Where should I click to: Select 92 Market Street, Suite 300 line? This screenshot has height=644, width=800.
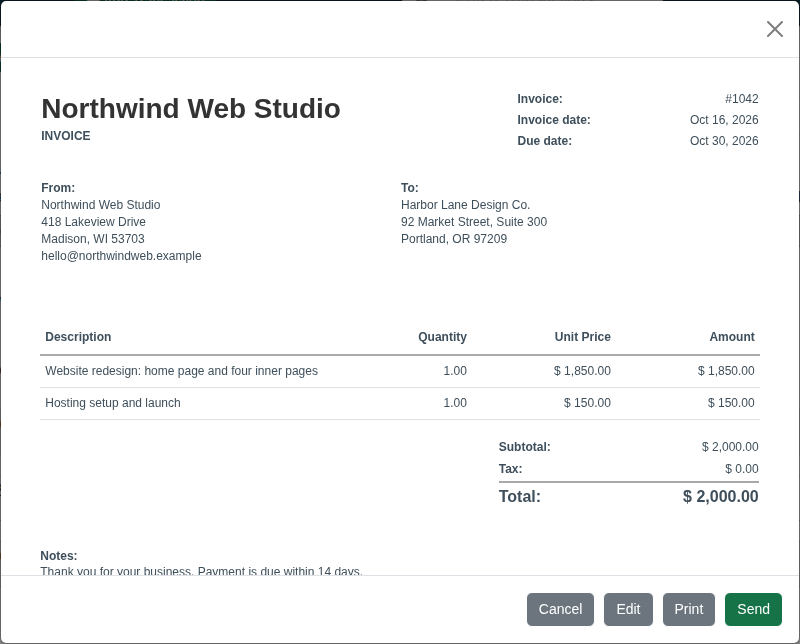click(x=474, y=221)
